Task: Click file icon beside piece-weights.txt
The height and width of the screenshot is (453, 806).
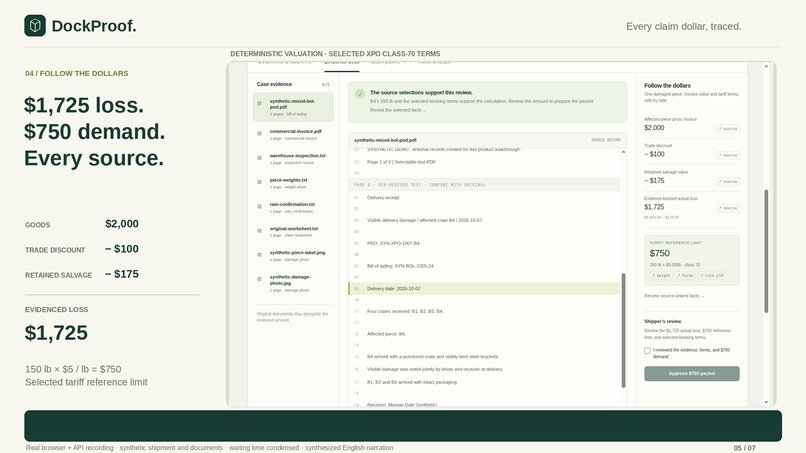Action: (x=260, y=182)
